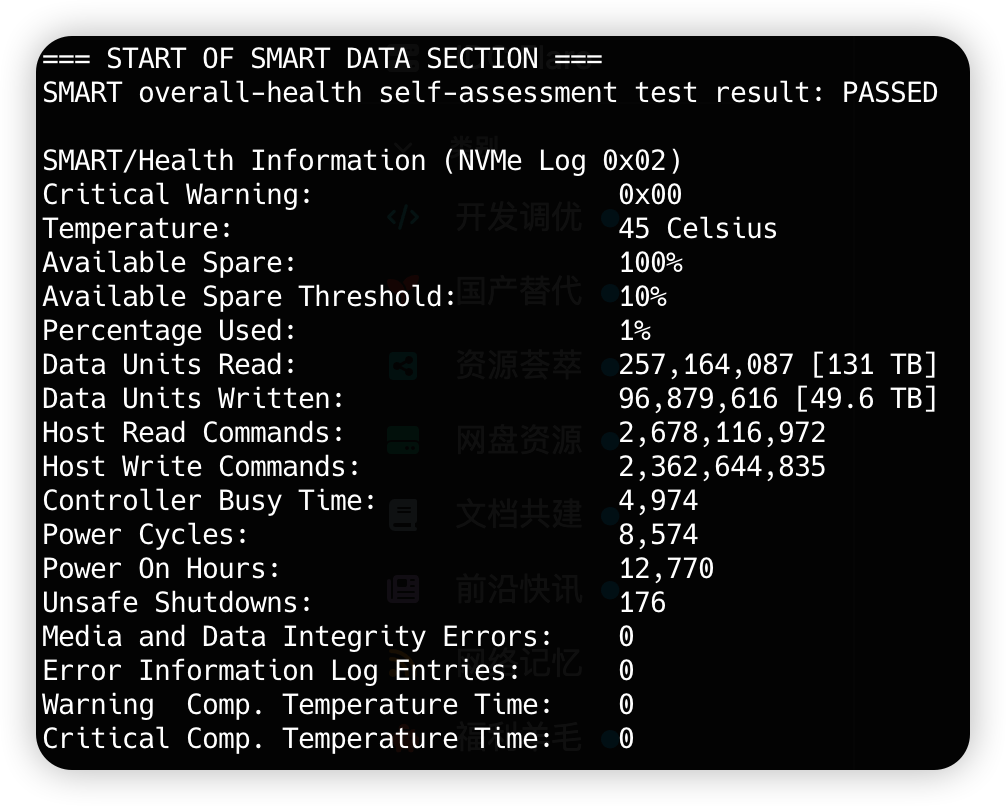Click the green drive icon beside 网盘资源
This screenshot has height=806, width=1006.
pyautogui.click(x=403, y=440)
